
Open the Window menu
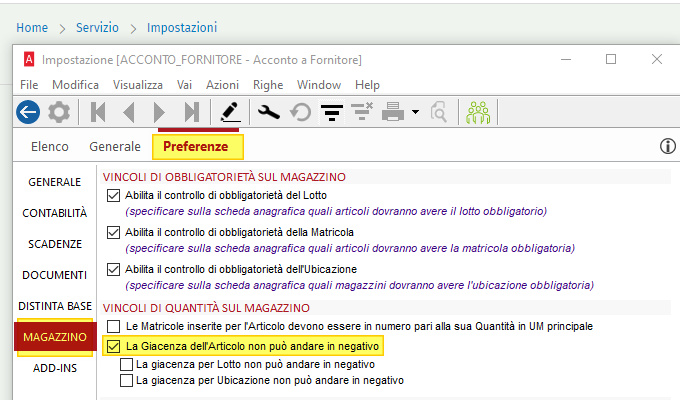pyautogui.click(x=319, y=85)
